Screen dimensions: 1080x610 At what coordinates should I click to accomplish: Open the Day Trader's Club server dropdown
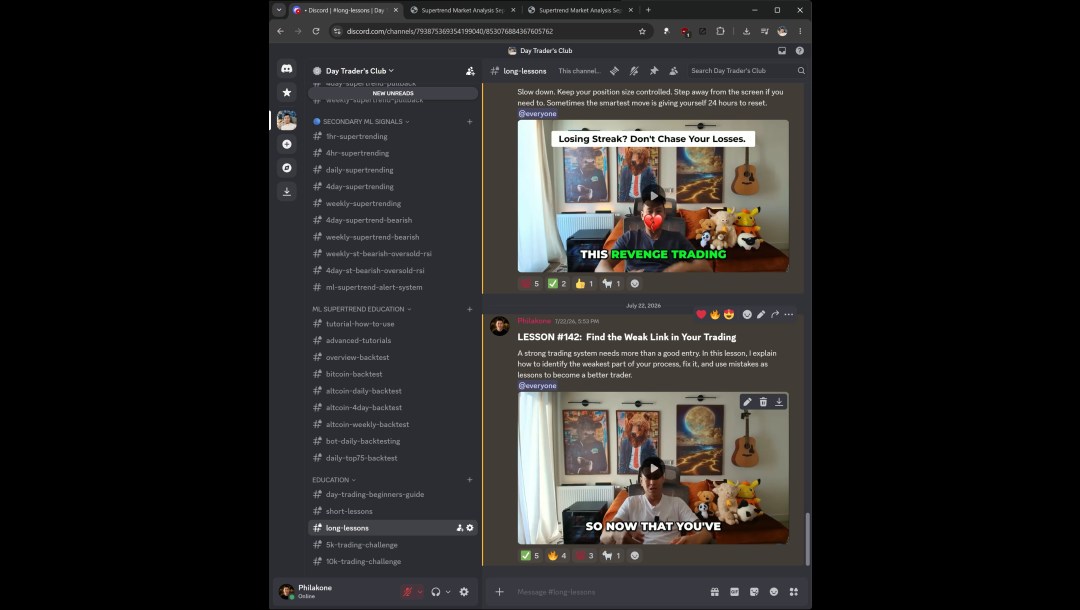tap(359, 71)
